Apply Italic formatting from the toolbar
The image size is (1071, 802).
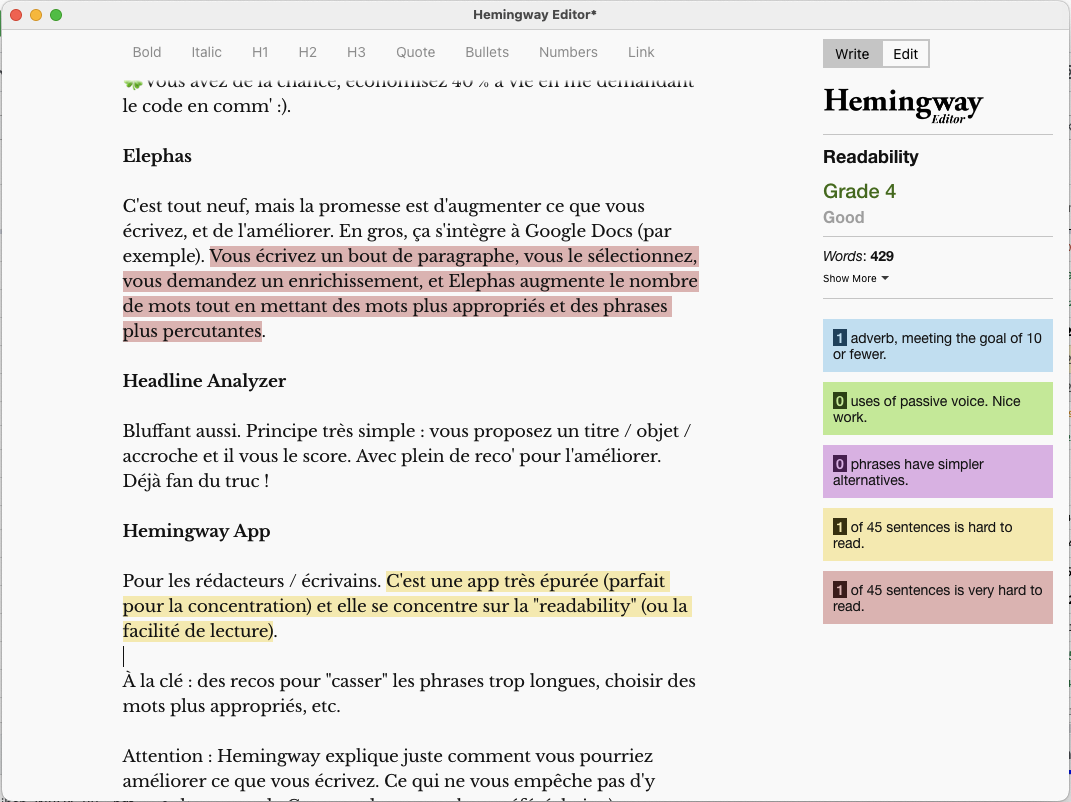point(206,52)
